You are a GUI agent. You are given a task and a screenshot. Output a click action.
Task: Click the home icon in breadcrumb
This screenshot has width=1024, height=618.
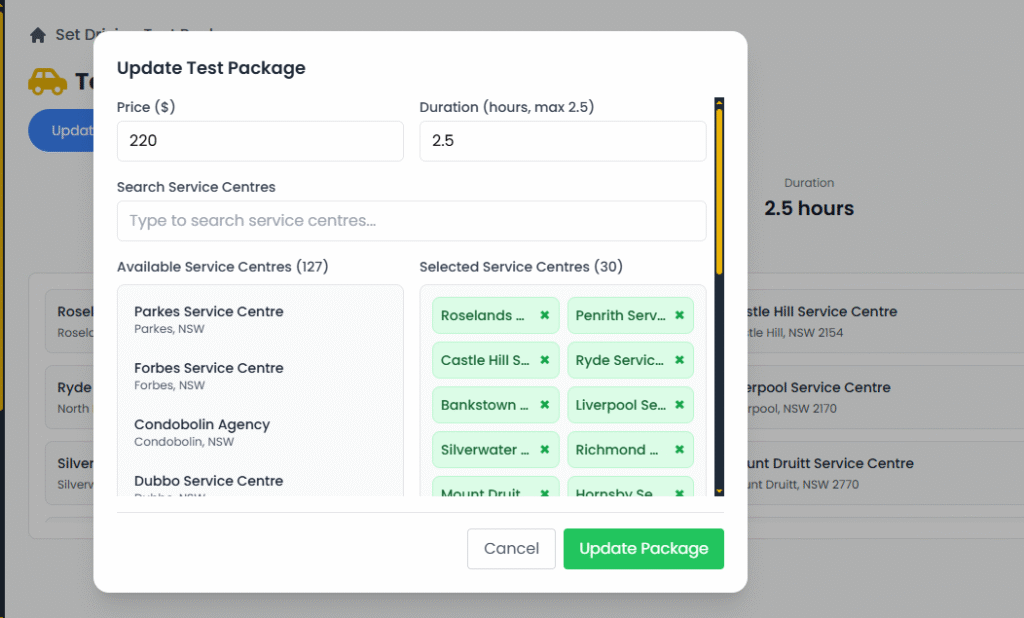click(38, 35)
